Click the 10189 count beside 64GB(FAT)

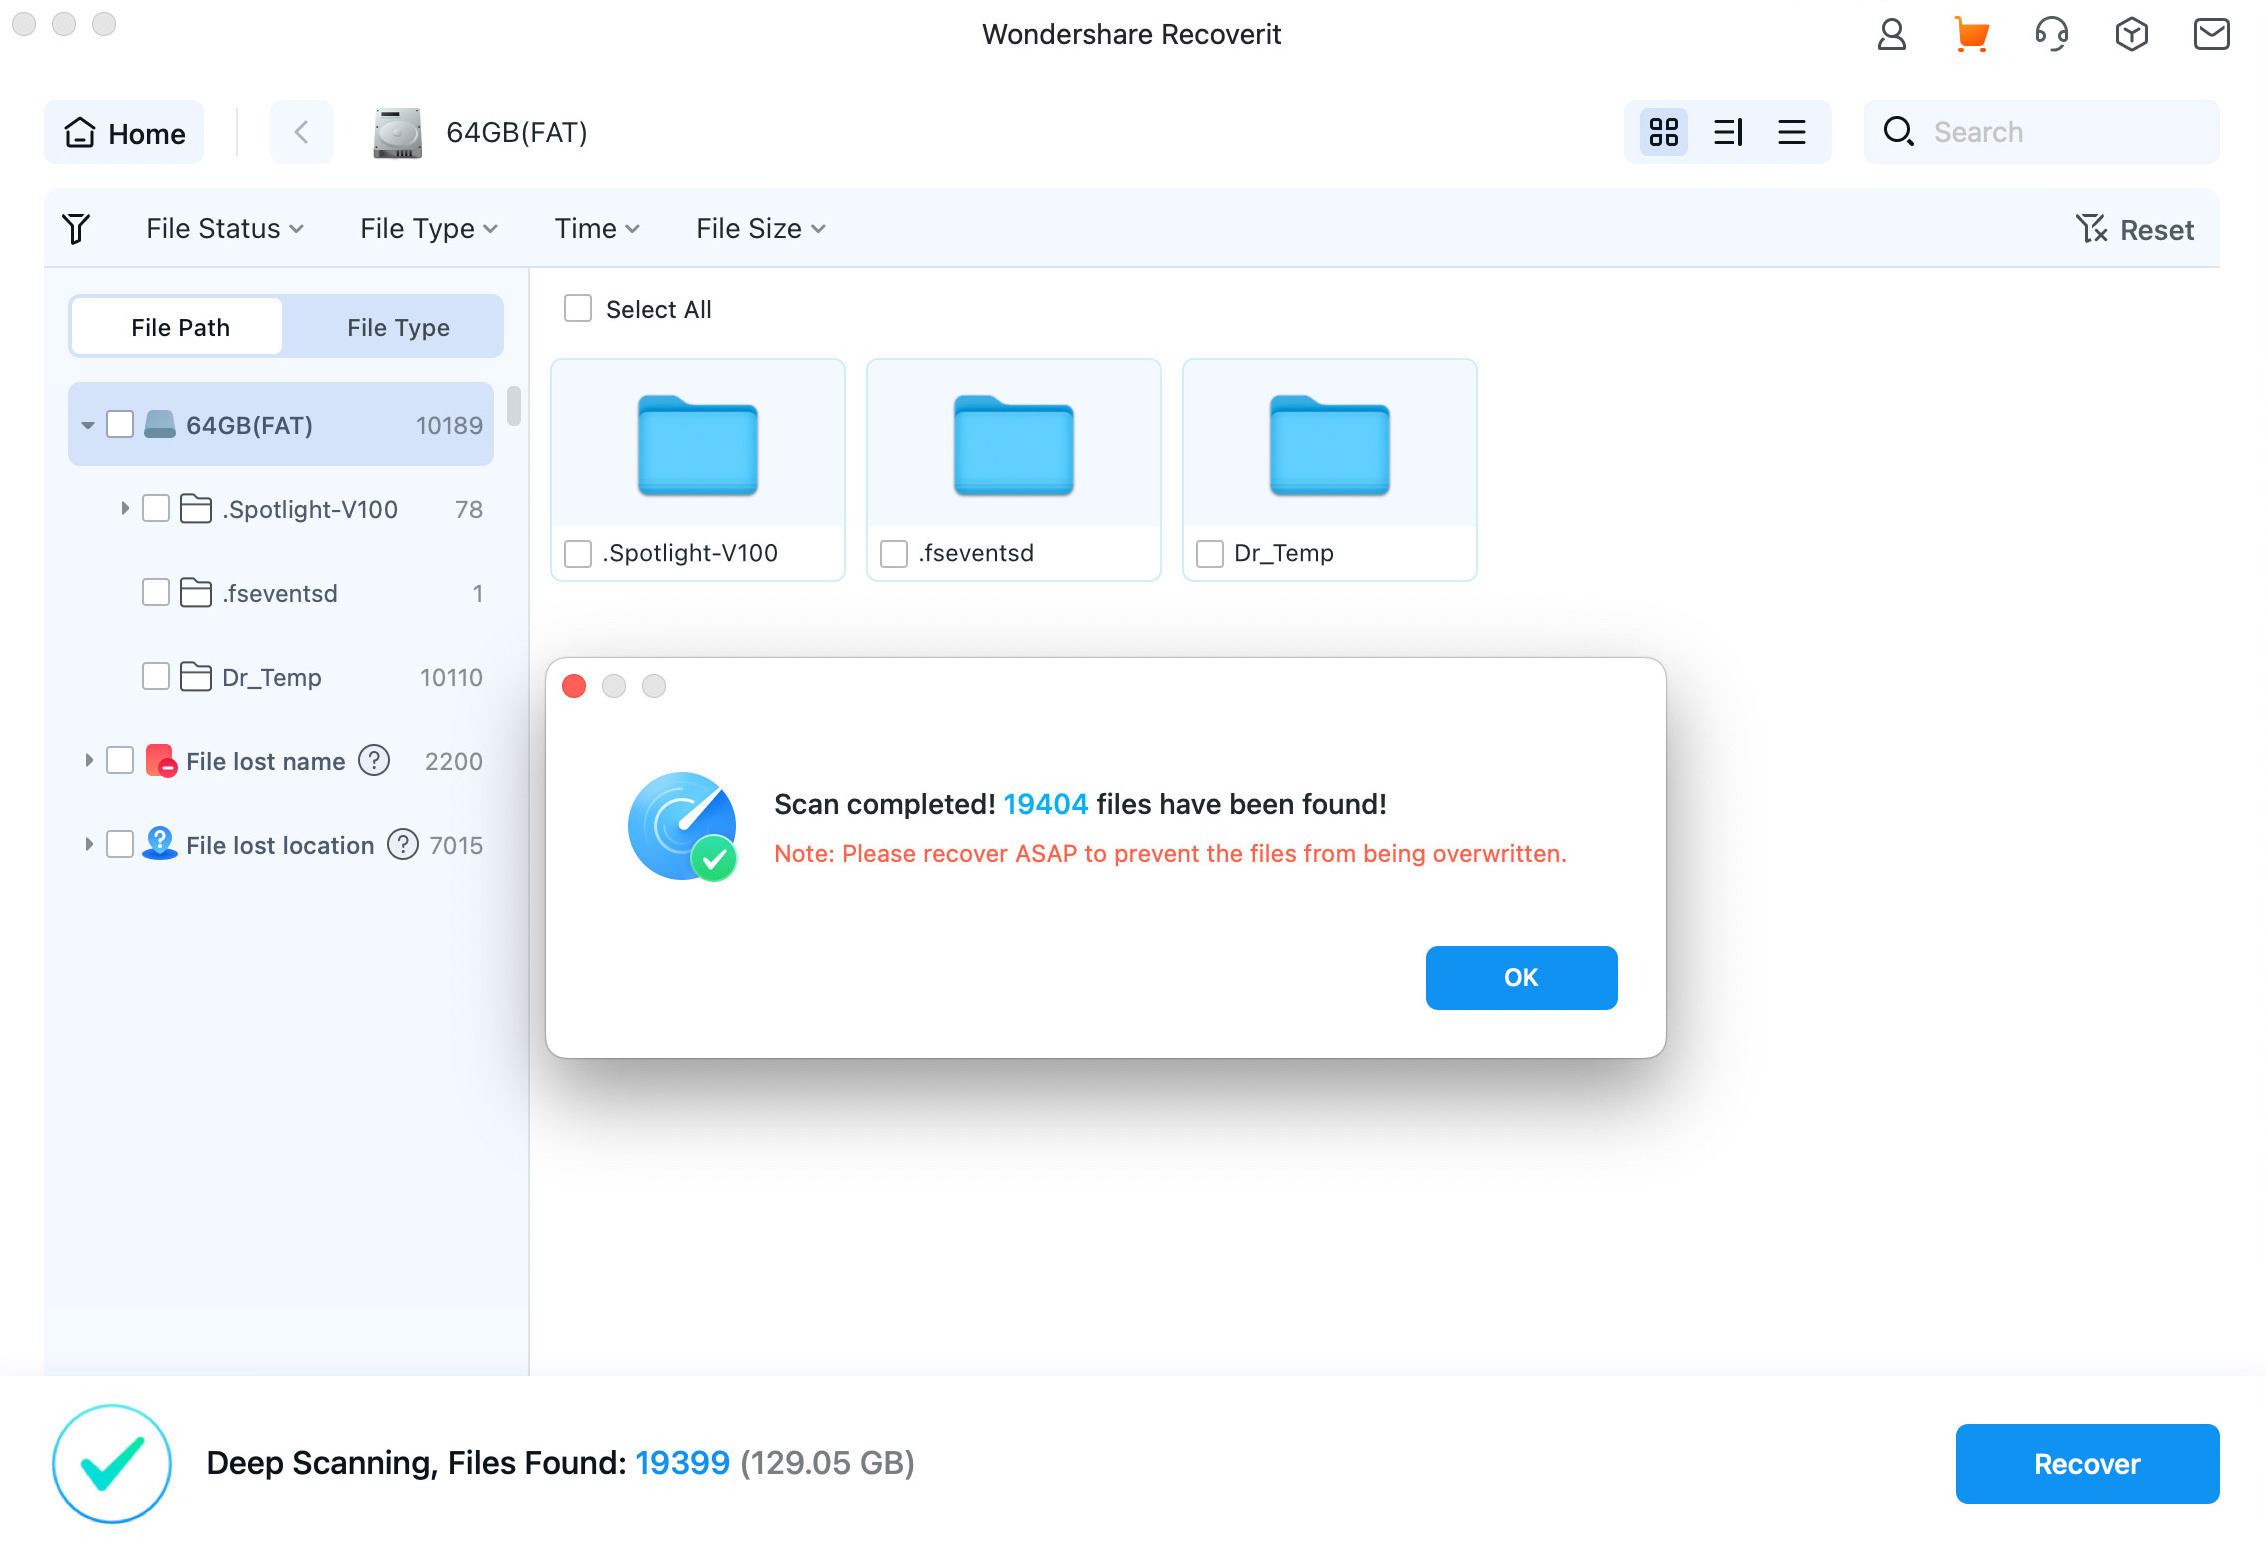449,425
